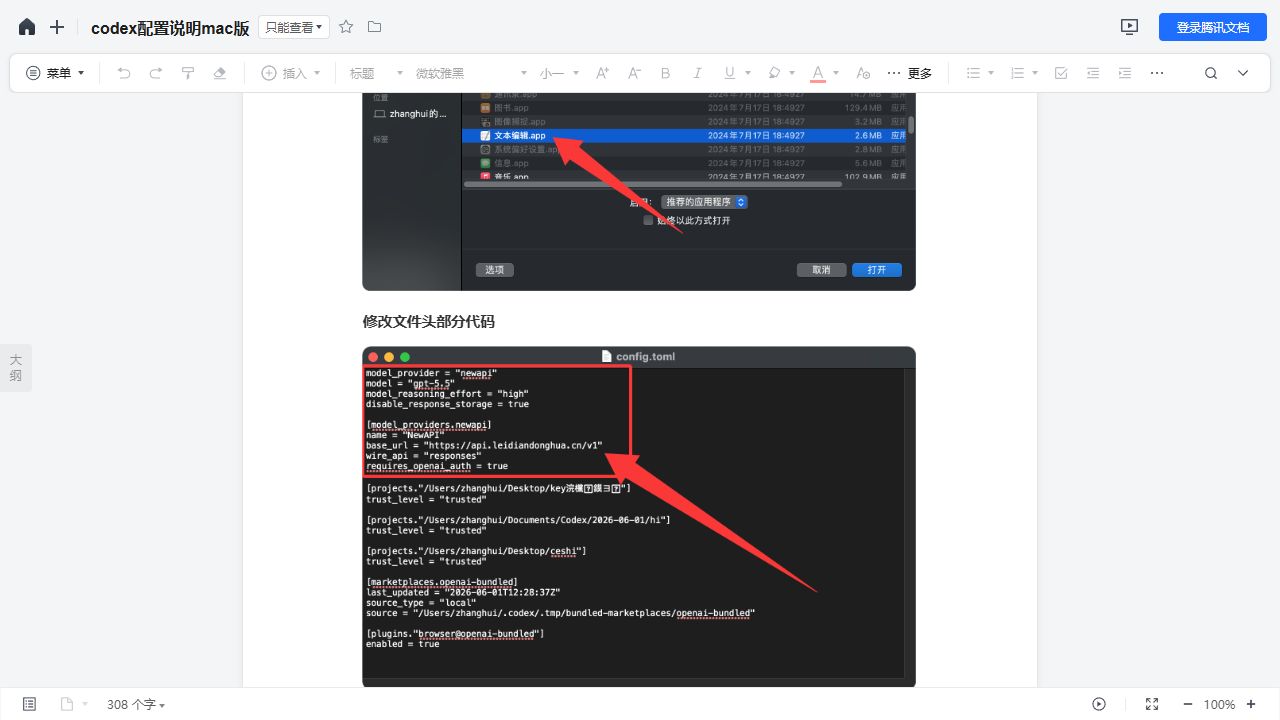Click the heading 修改文件头部分代码

point(428,321)
